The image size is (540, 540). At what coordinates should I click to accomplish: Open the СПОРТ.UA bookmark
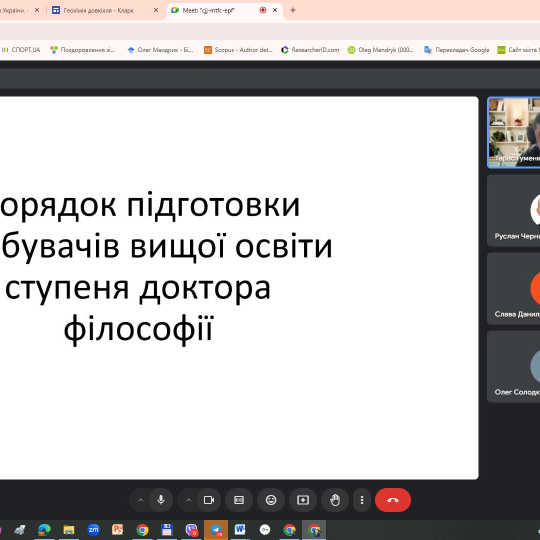21,50
